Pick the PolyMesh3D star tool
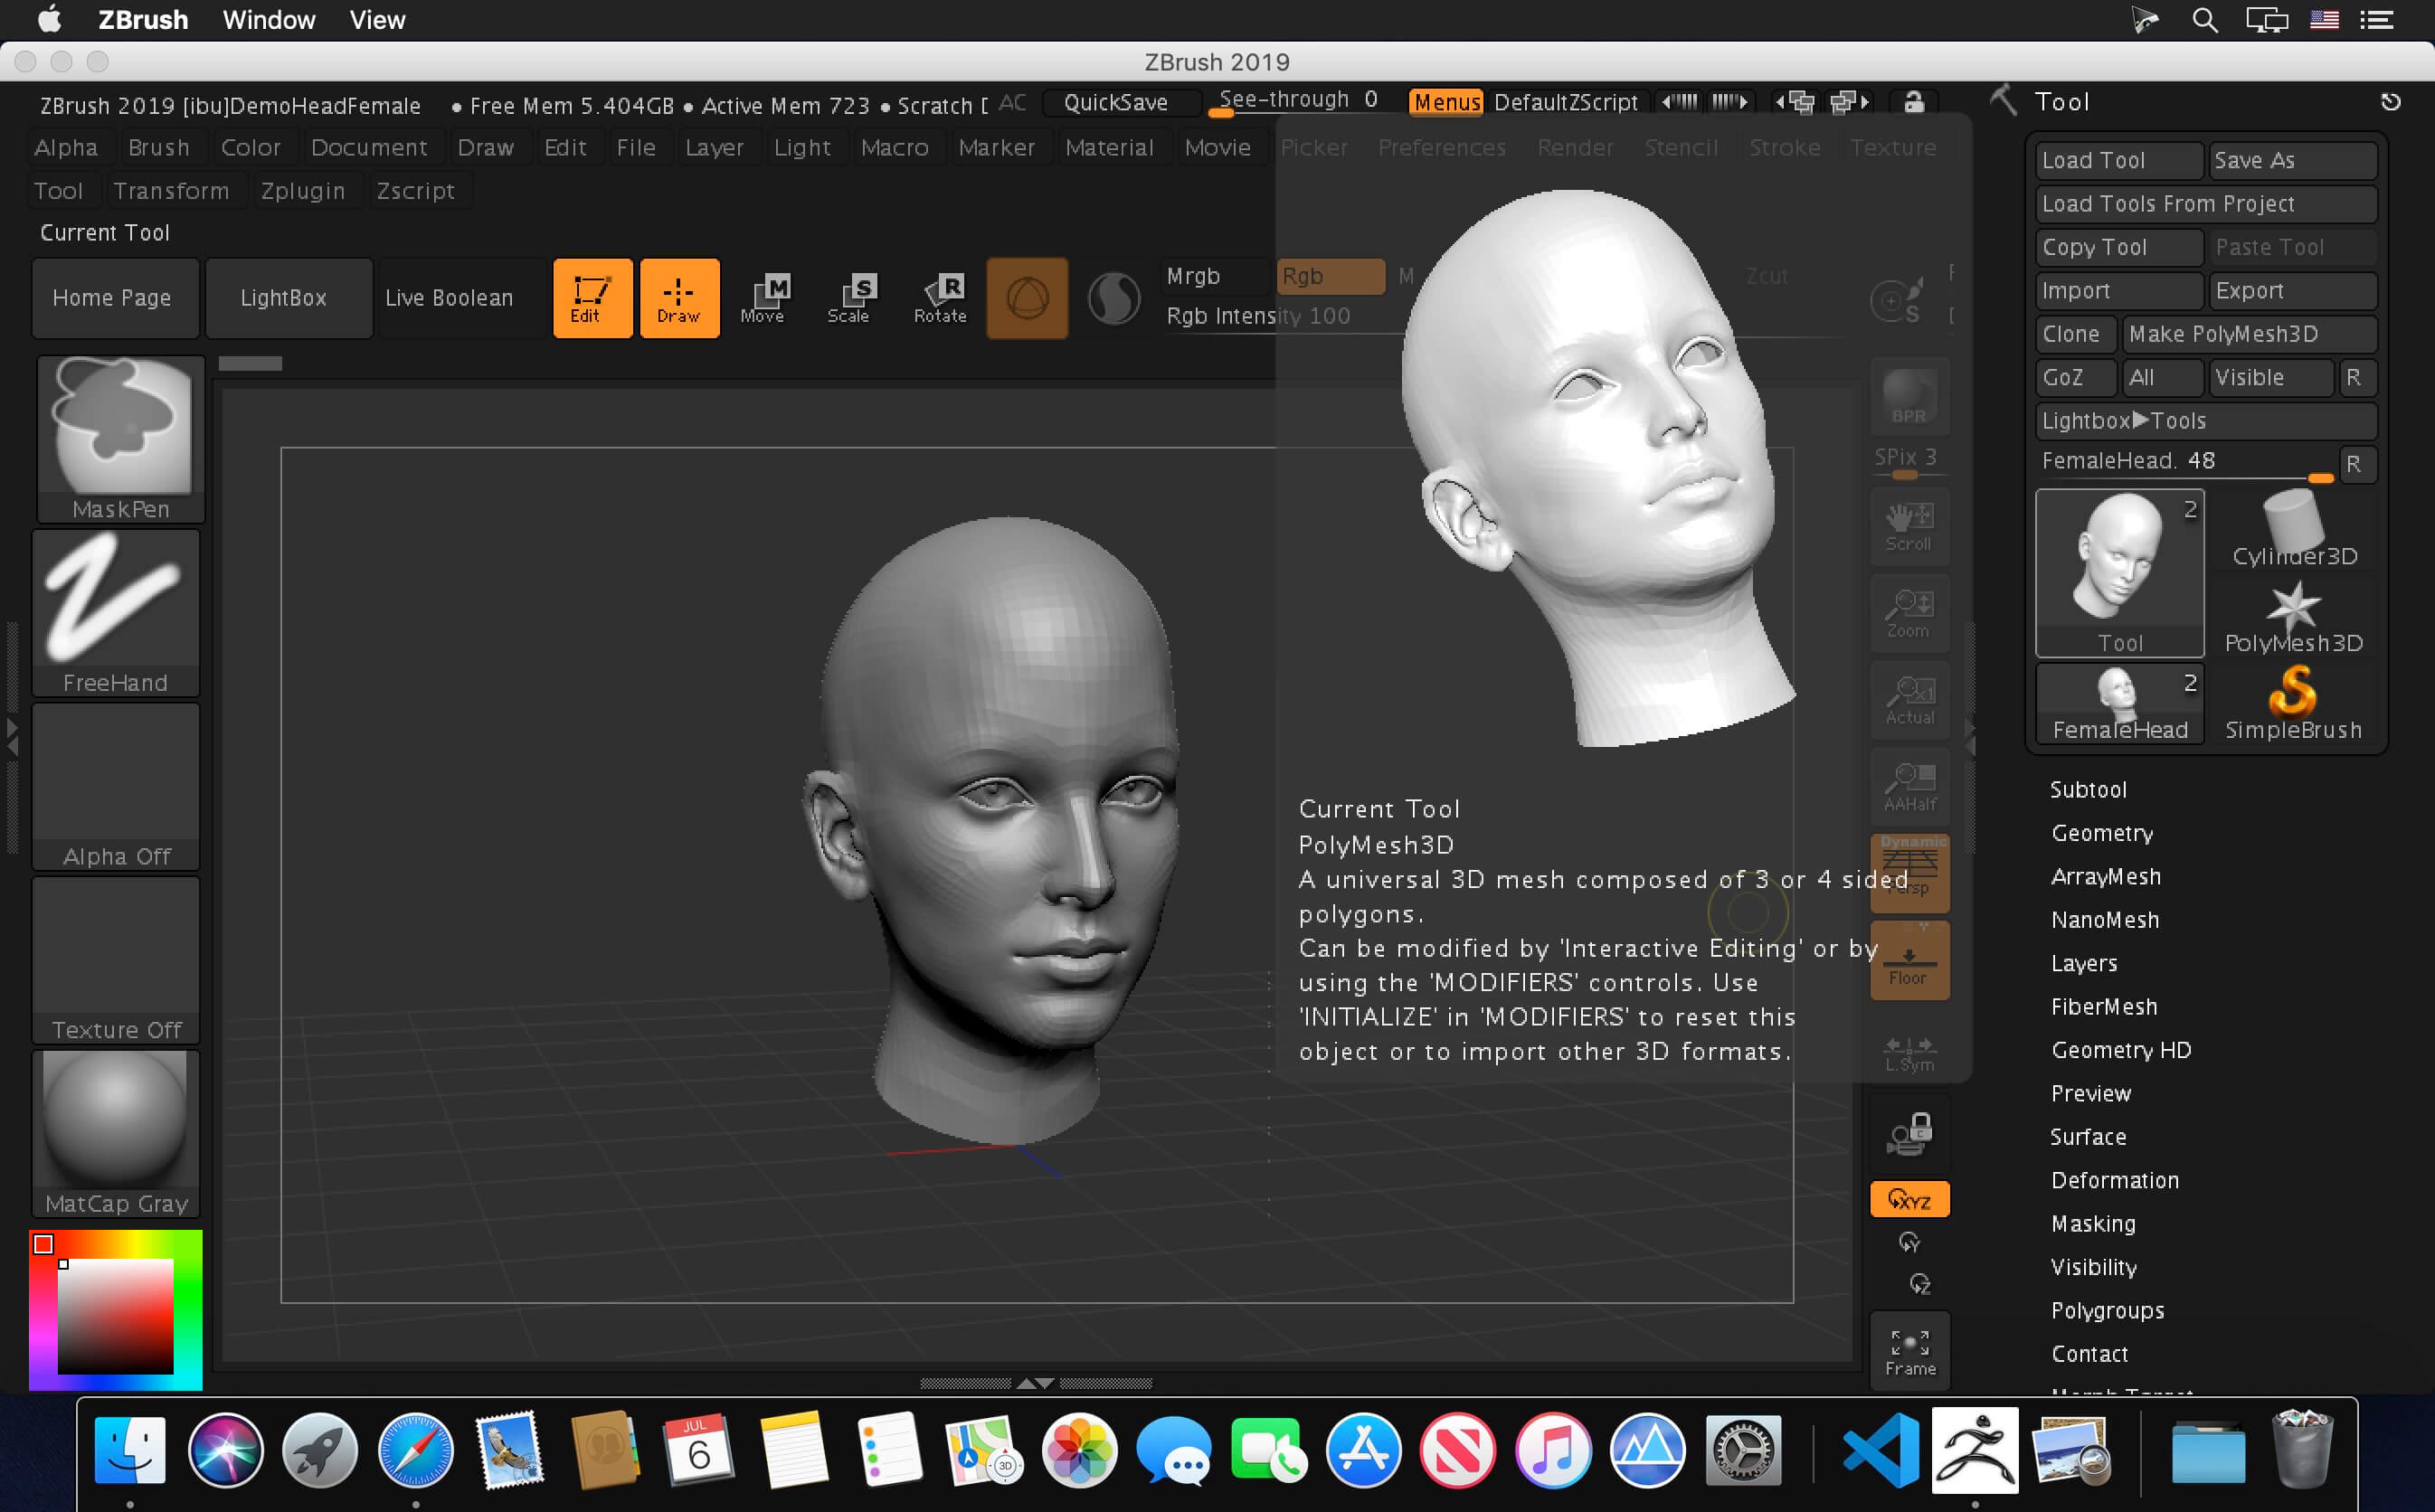2435x1512 pixels. coord(2294,617)
